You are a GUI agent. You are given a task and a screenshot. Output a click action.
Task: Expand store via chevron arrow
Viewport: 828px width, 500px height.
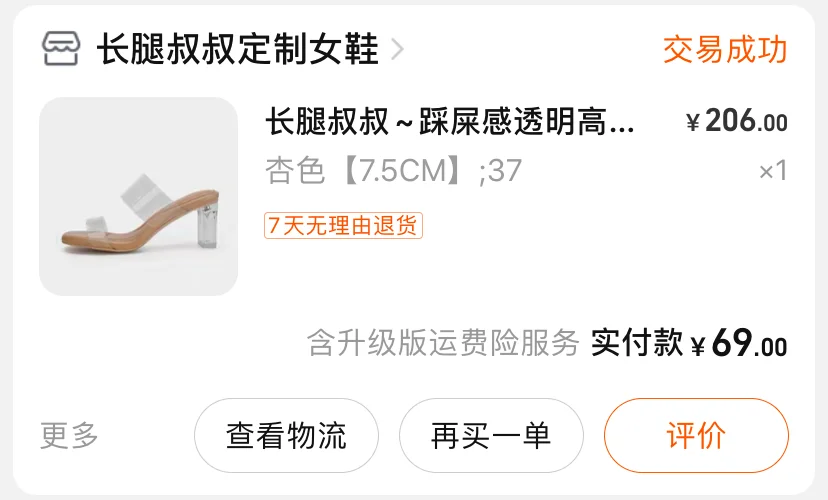click(x=397, y=49)
